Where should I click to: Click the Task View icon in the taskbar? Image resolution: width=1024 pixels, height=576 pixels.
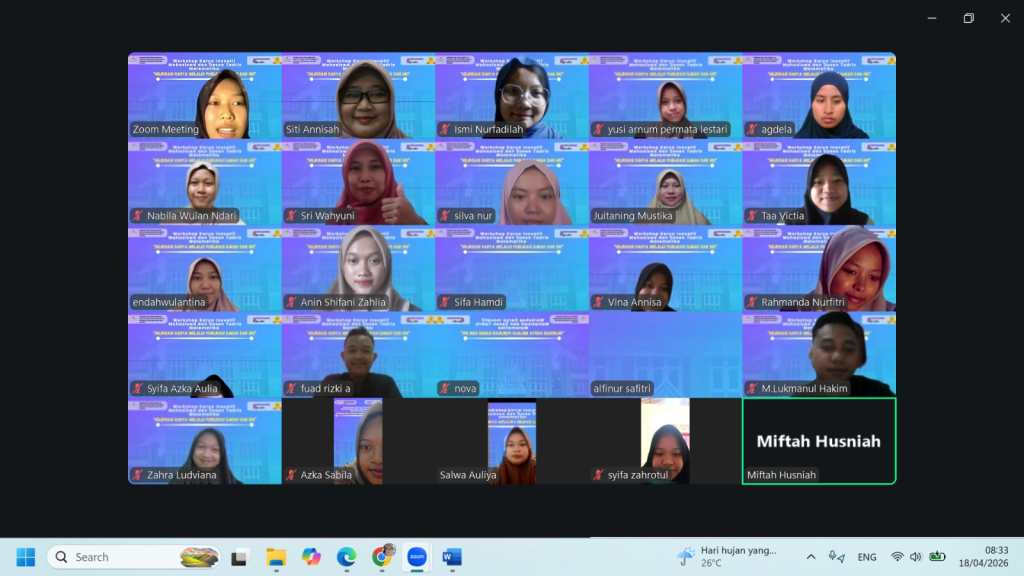[240, 557]
